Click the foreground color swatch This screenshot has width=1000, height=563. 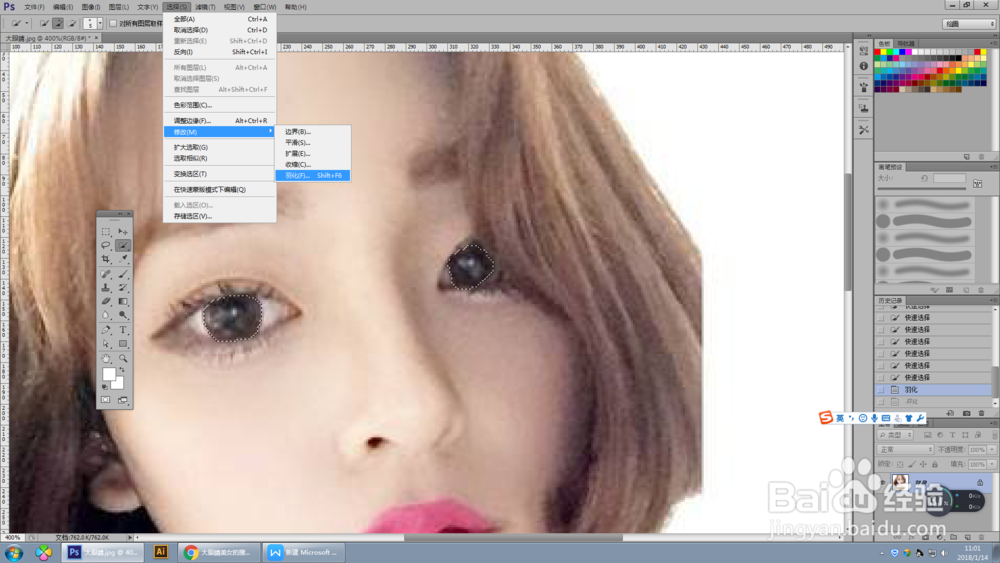coord(108,374)
